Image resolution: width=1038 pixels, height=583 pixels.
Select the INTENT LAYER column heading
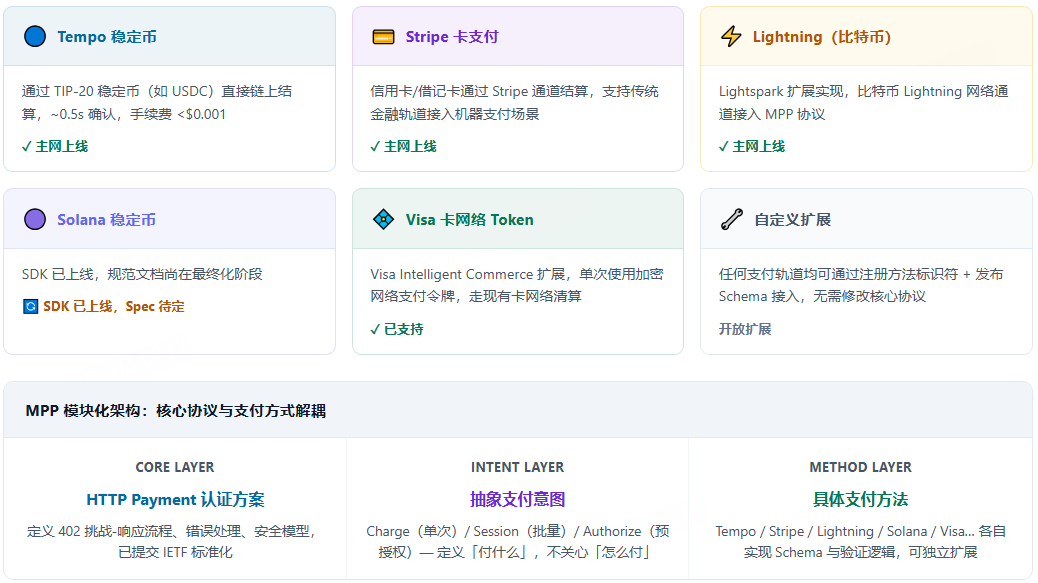click(x=517, y=467)
